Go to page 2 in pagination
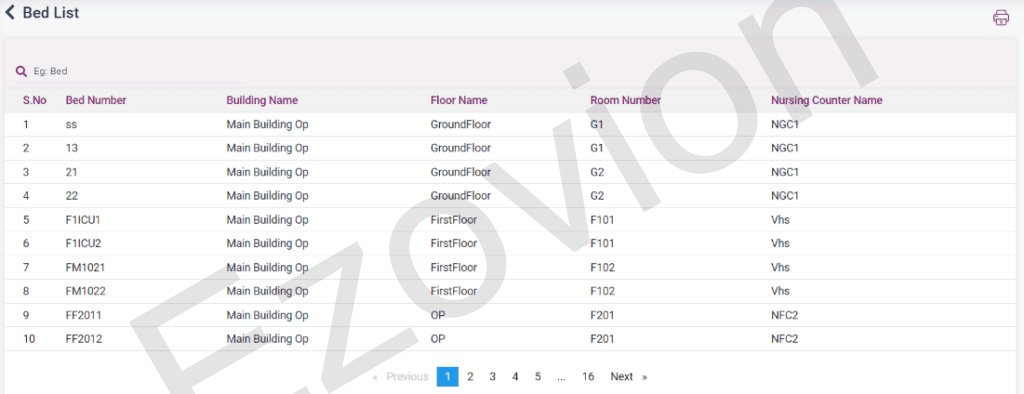Screen dimensions: 1024x394 pos(470,376)
